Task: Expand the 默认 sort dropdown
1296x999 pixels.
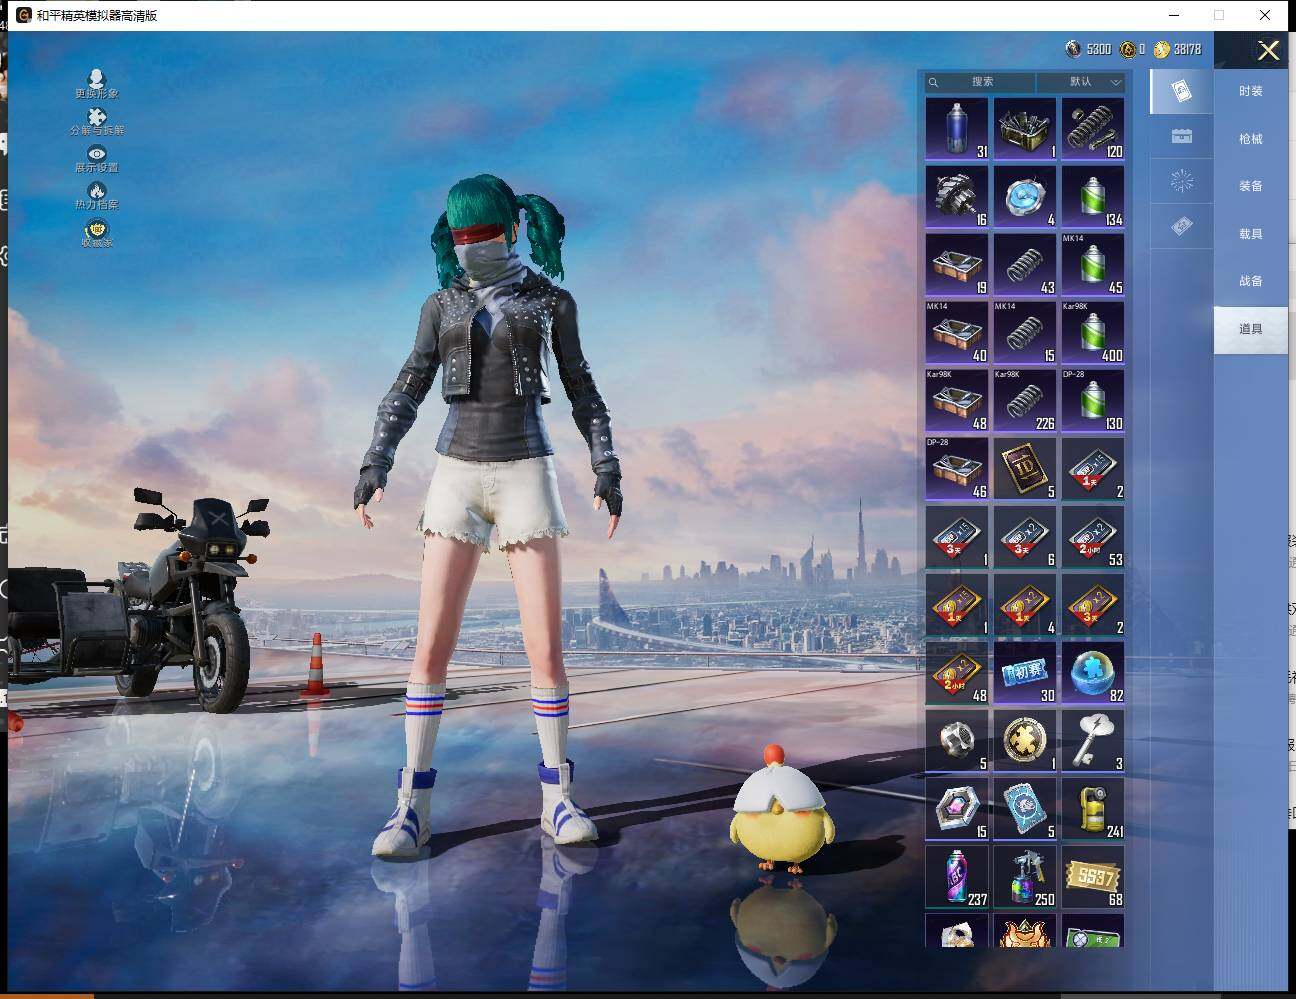Action: click(x=1081, y=82)
